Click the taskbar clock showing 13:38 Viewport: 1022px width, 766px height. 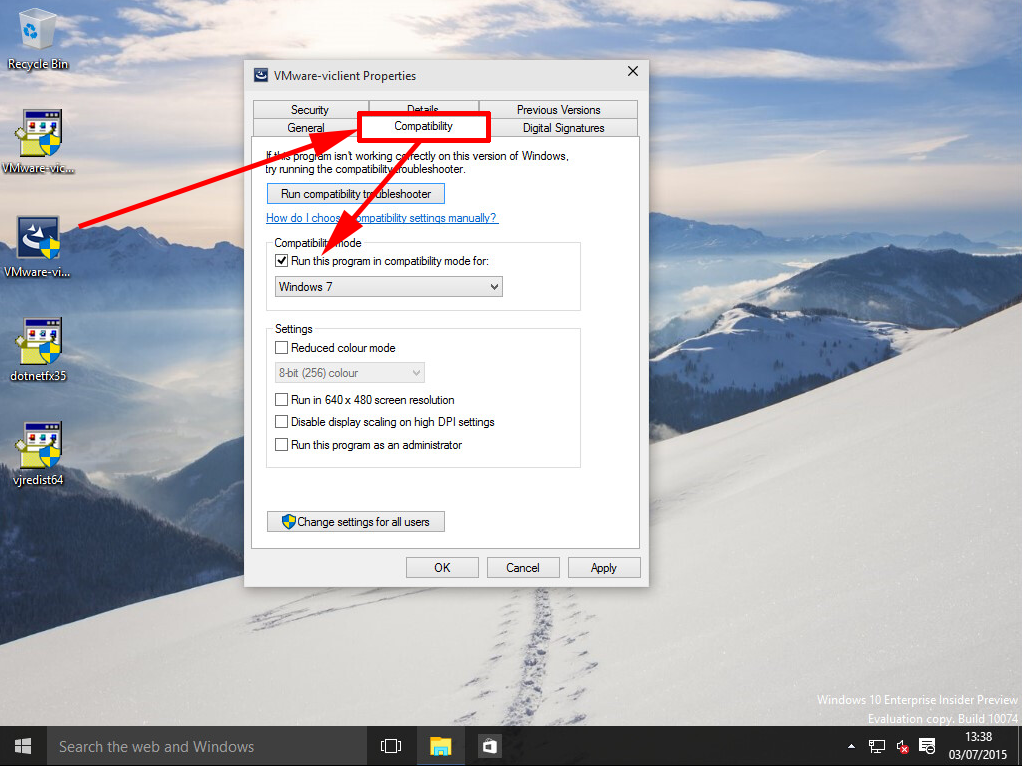click(x=978, y=746)
